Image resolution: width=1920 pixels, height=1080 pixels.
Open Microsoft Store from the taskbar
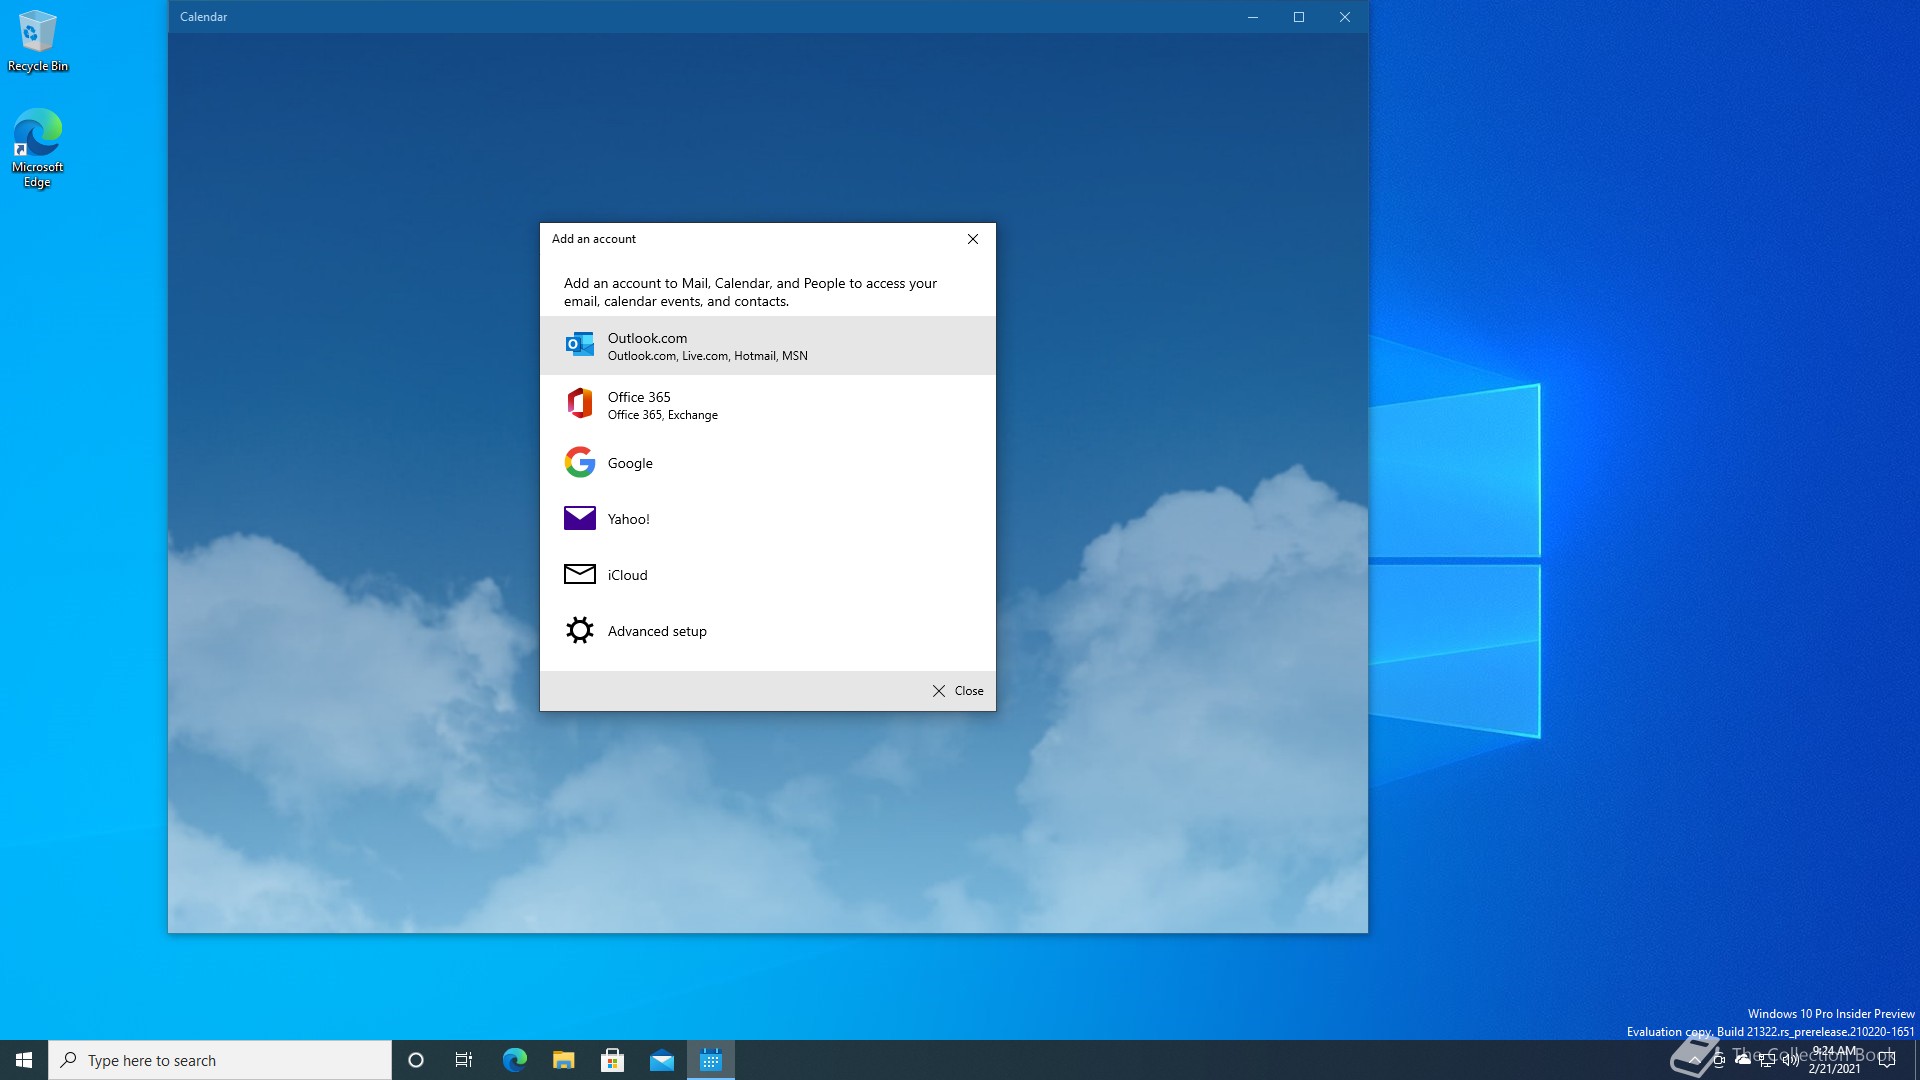[x=613, y=1060]
